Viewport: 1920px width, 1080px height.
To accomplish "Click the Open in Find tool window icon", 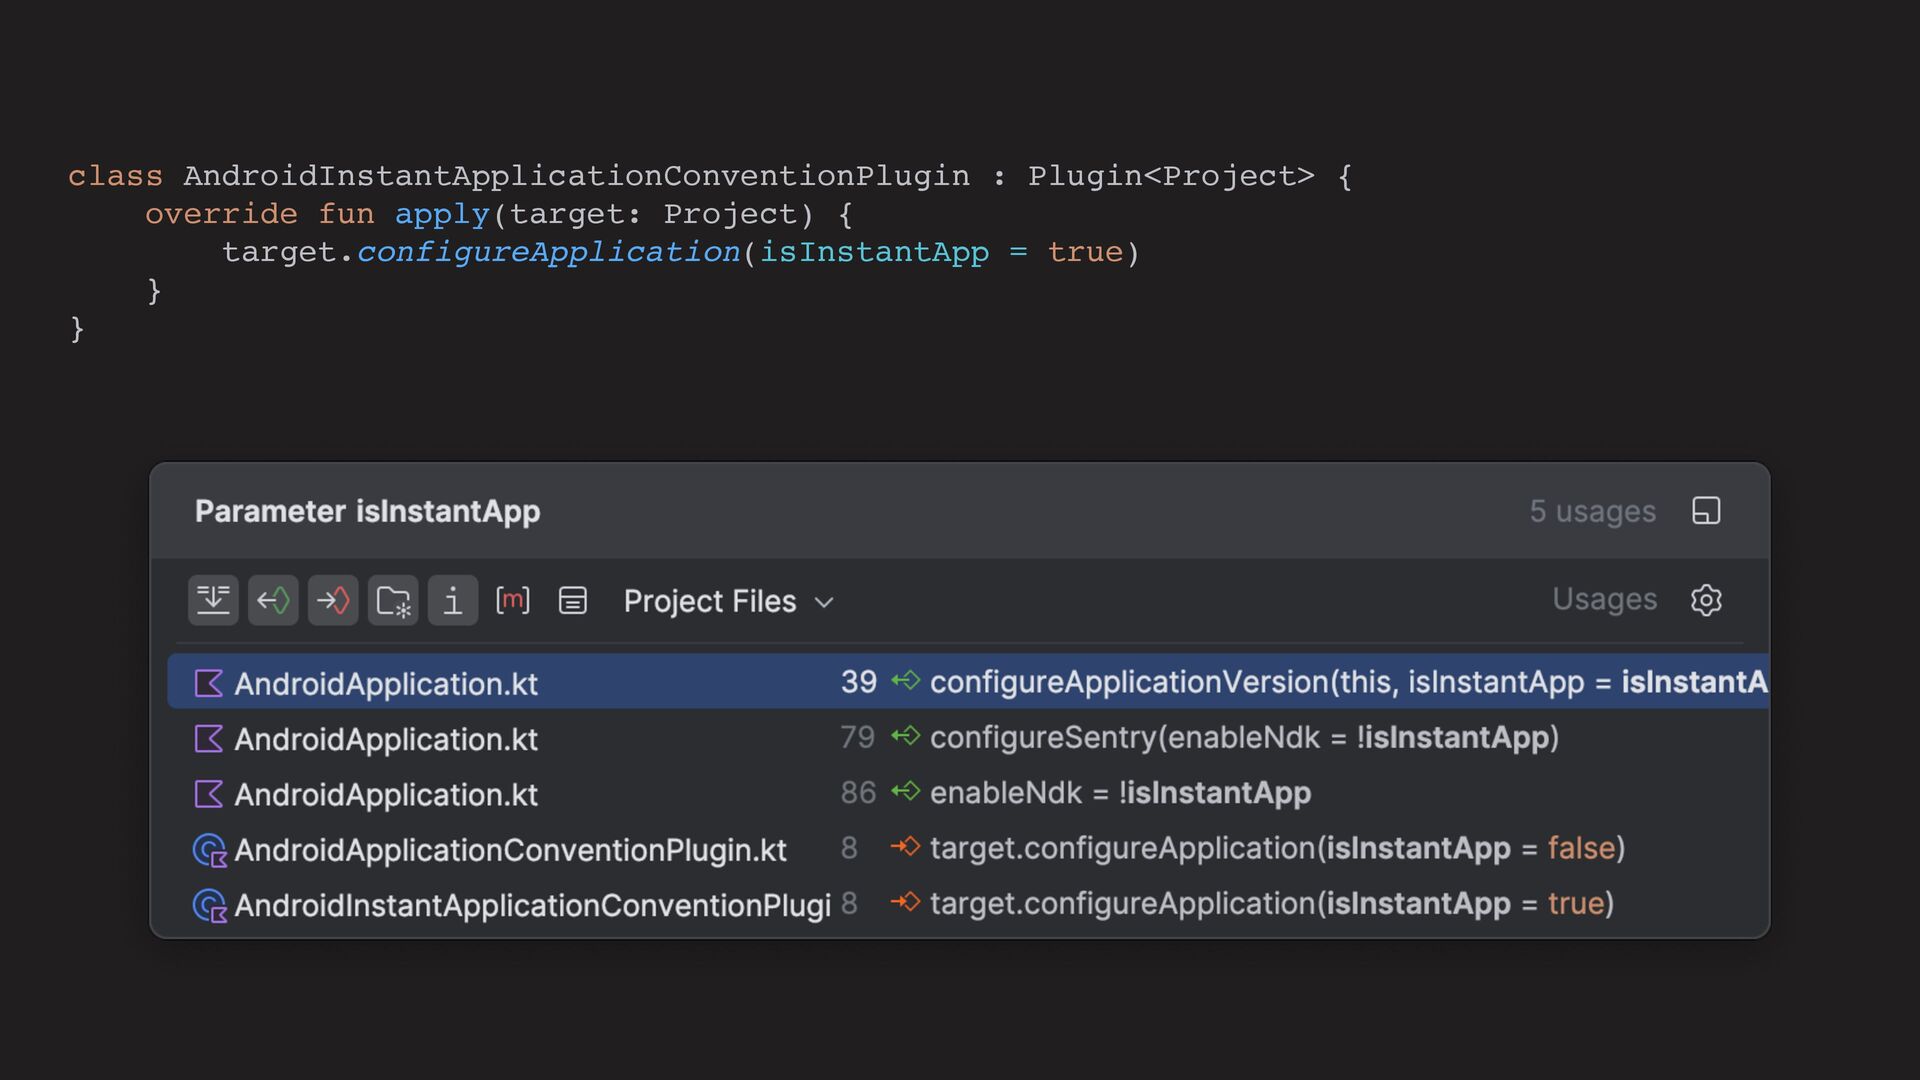I will tap(1706, 511).
